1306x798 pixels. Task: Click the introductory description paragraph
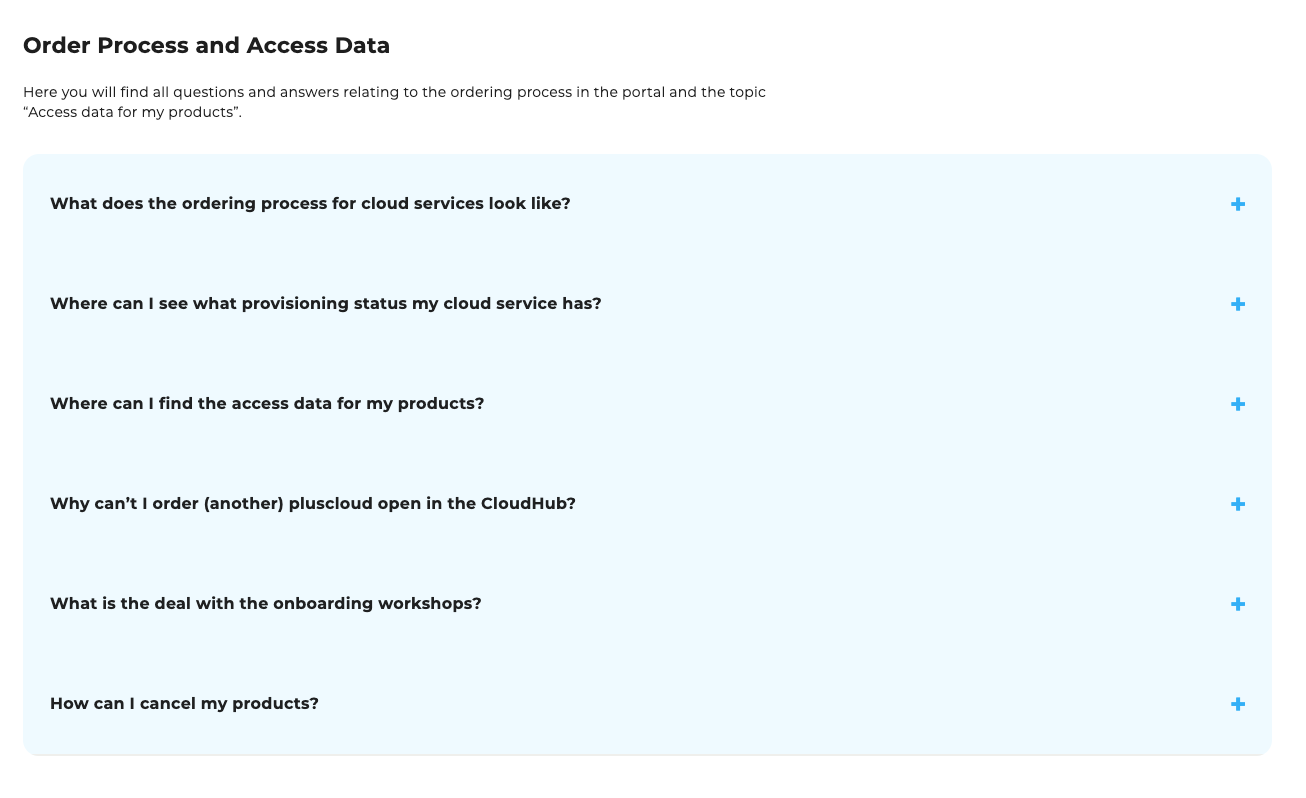[394, 101]
